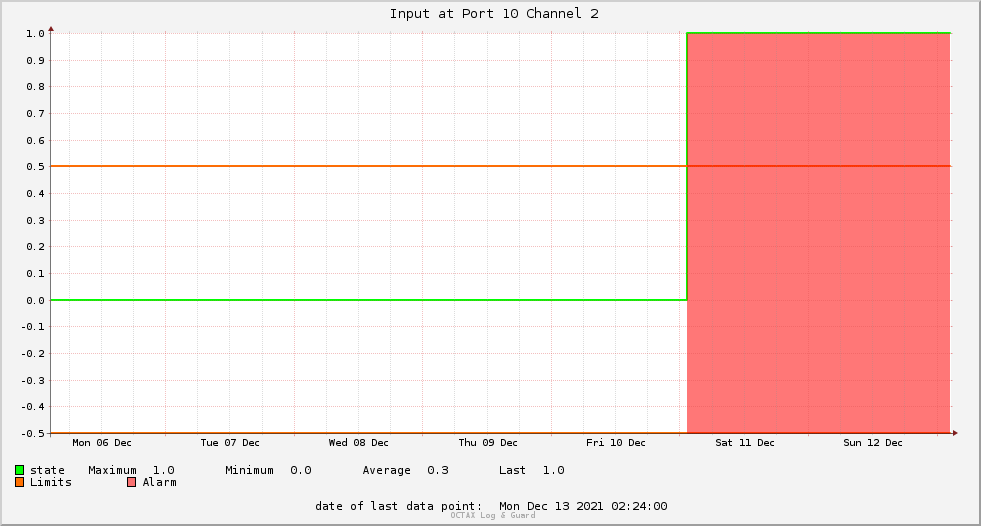Click the red Alarm legend swatch
The width and height of the screenshot is (981, 526).
pos(131,482)
